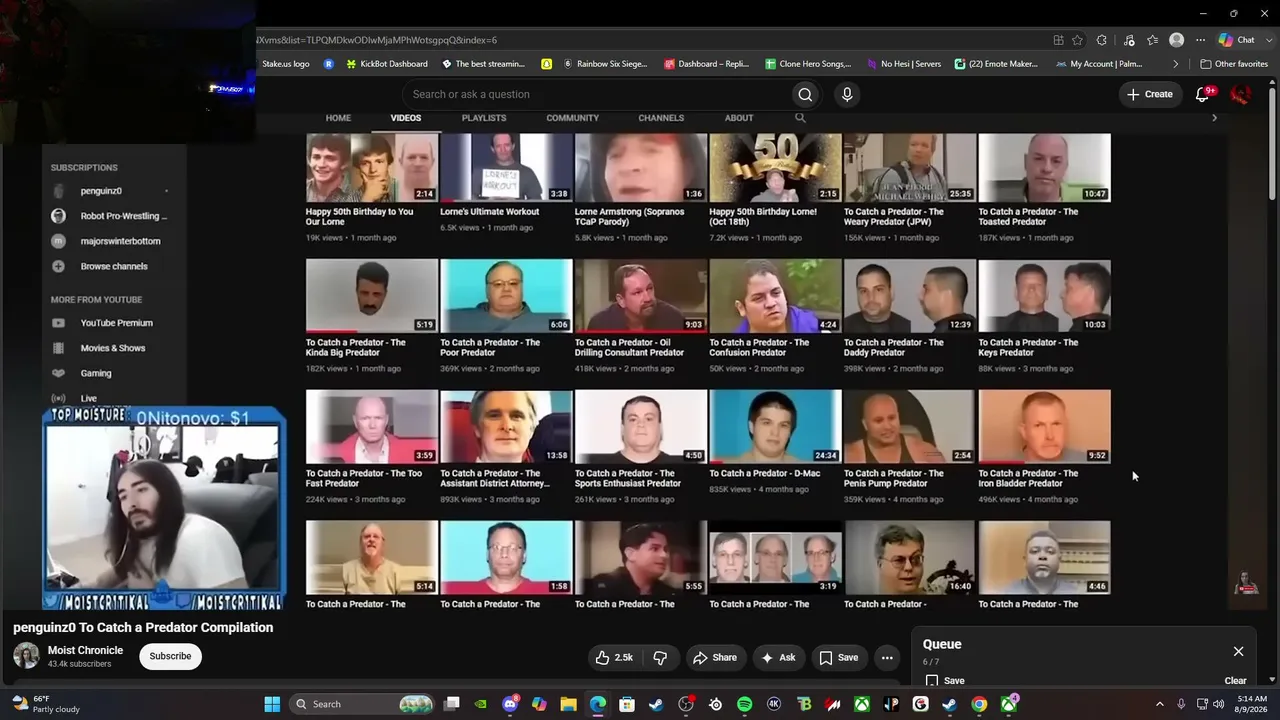Open the Stake.us logo bookmark

[x=284, y=64]
